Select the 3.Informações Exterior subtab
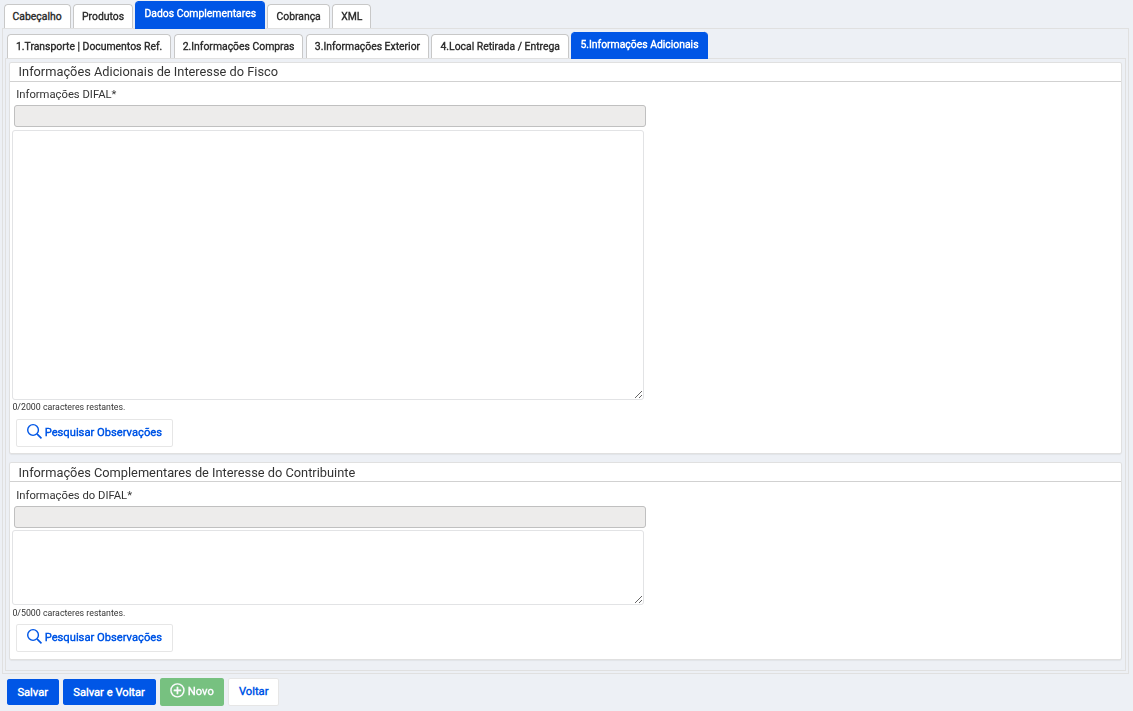 coord(367,46)
